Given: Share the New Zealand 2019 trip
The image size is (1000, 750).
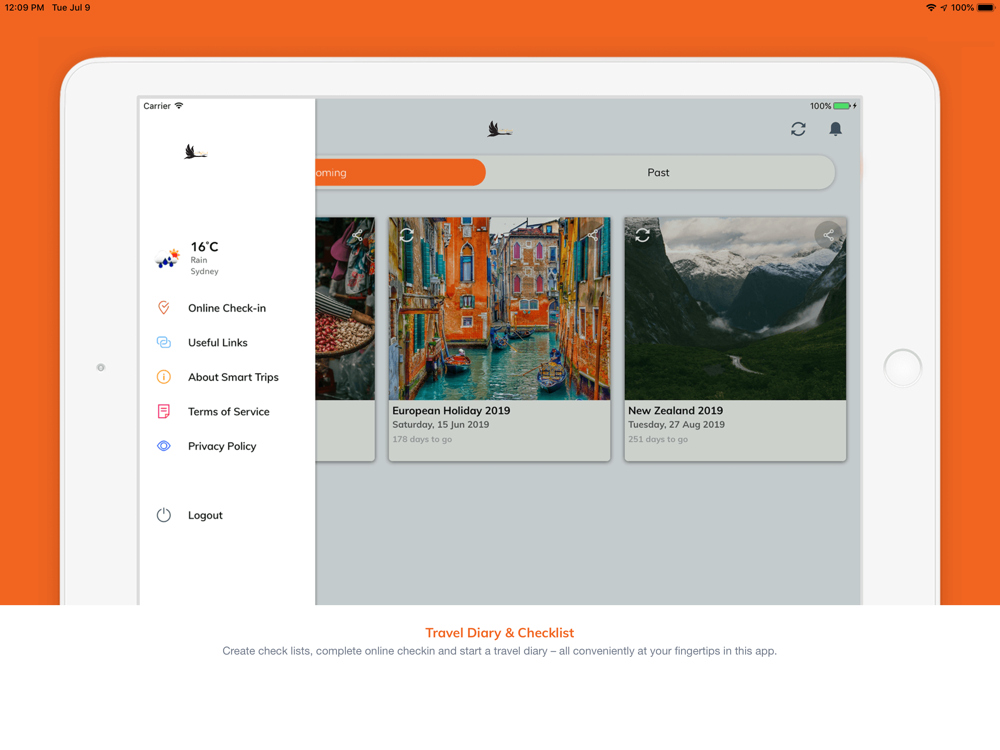Looking at the screenshot, I should 828,235.
